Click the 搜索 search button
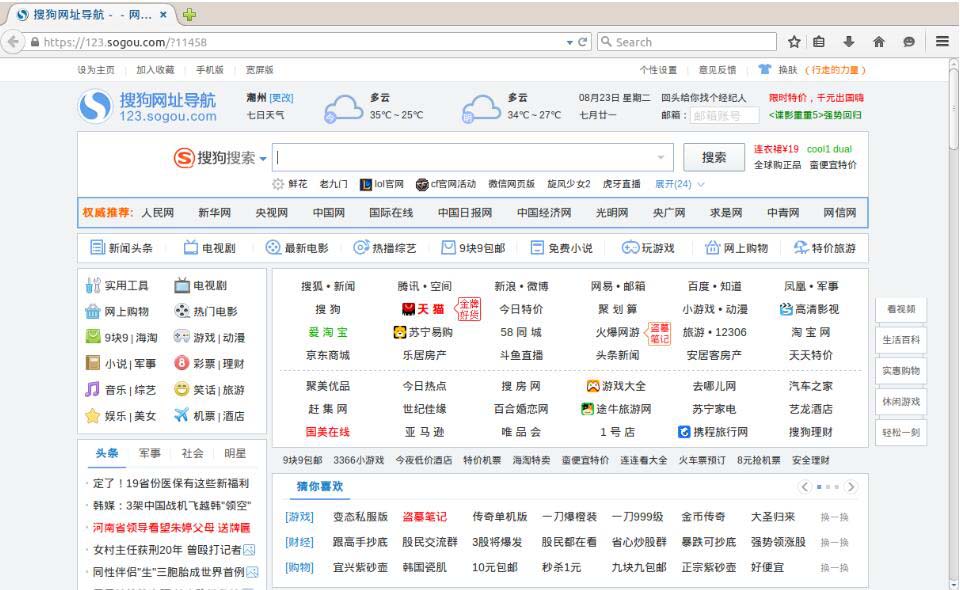960x590 pixels. point(714,158)
